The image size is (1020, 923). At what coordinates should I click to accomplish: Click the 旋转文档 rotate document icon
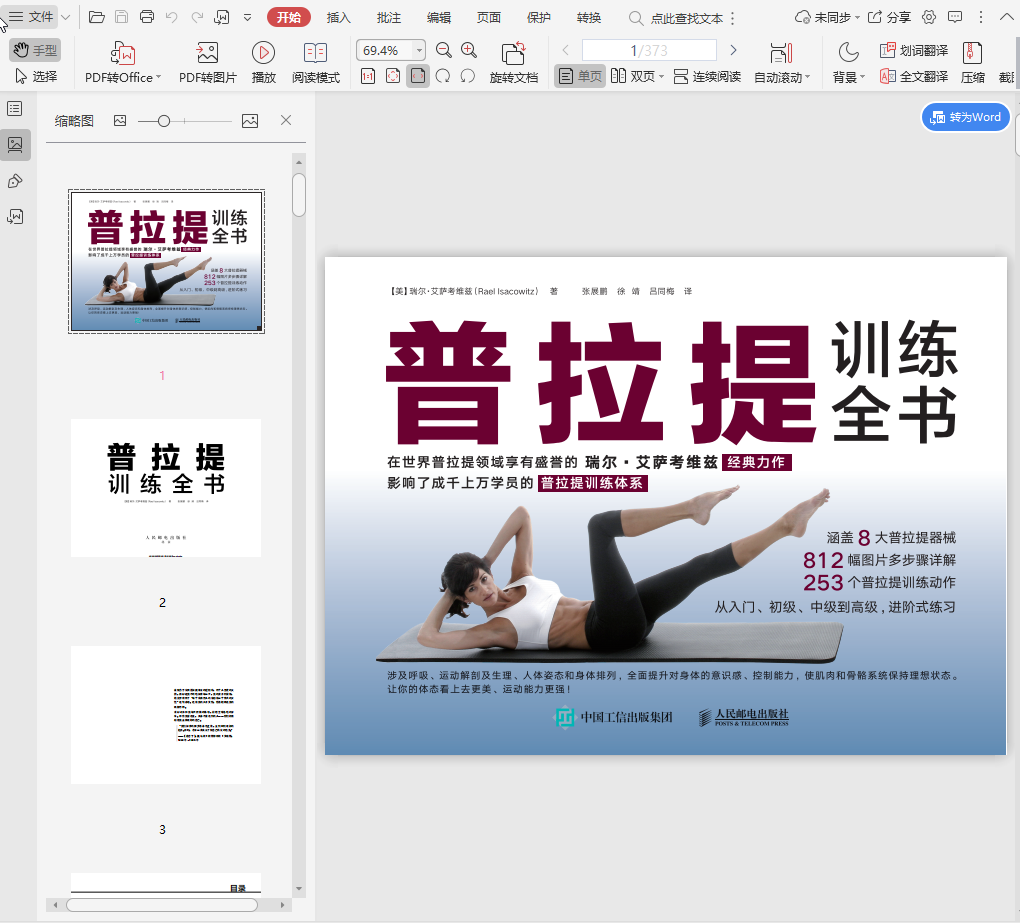coord(513,53)
